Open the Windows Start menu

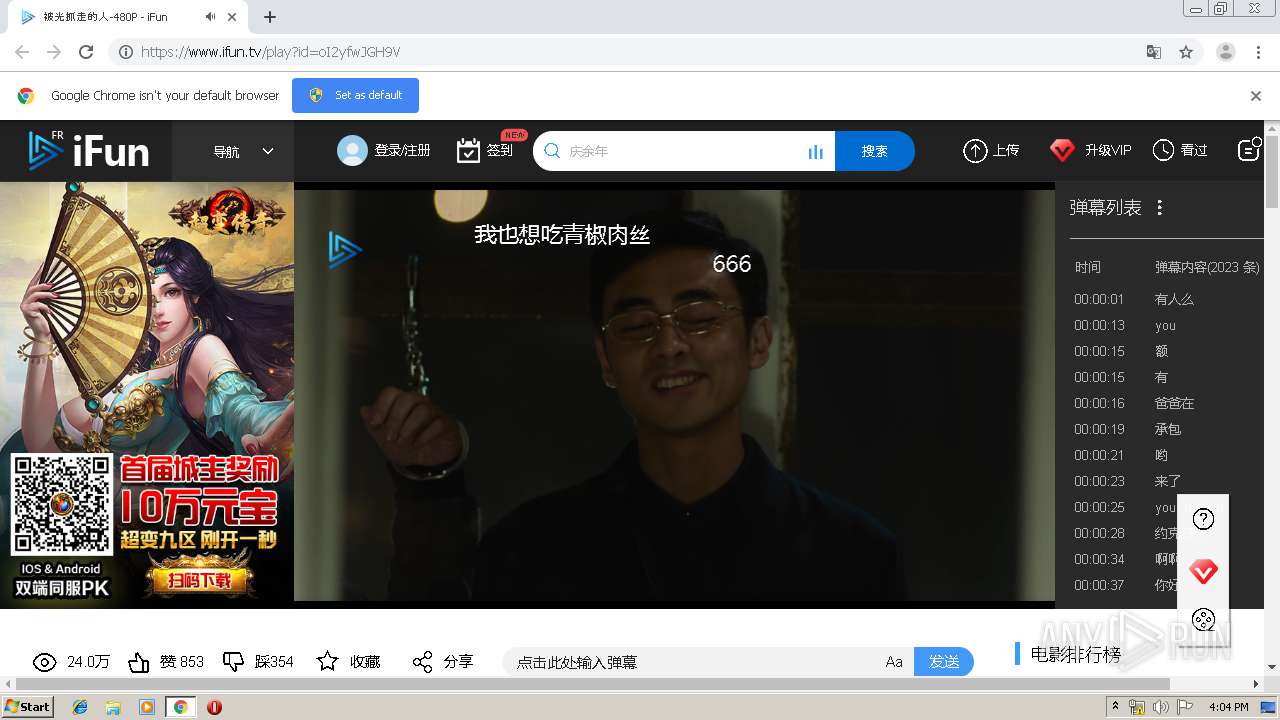(x=27, y=706)
